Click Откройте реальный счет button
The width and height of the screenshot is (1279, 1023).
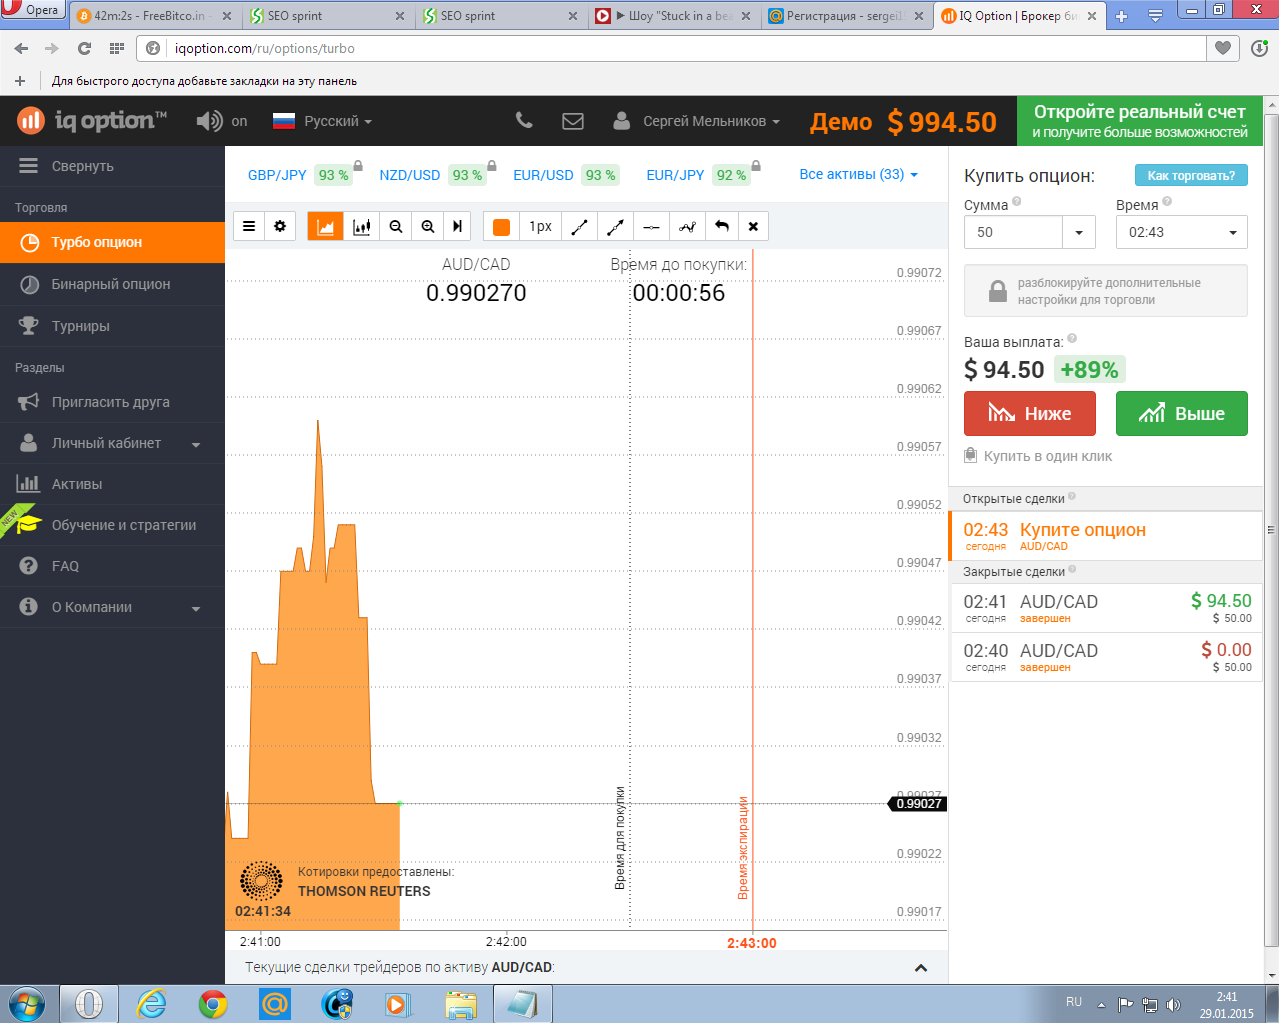tap(1140, 121)
